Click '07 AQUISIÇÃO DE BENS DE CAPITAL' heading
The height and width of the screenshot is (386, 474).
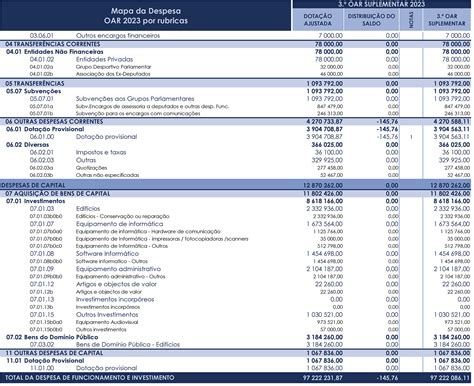(57, 193)
